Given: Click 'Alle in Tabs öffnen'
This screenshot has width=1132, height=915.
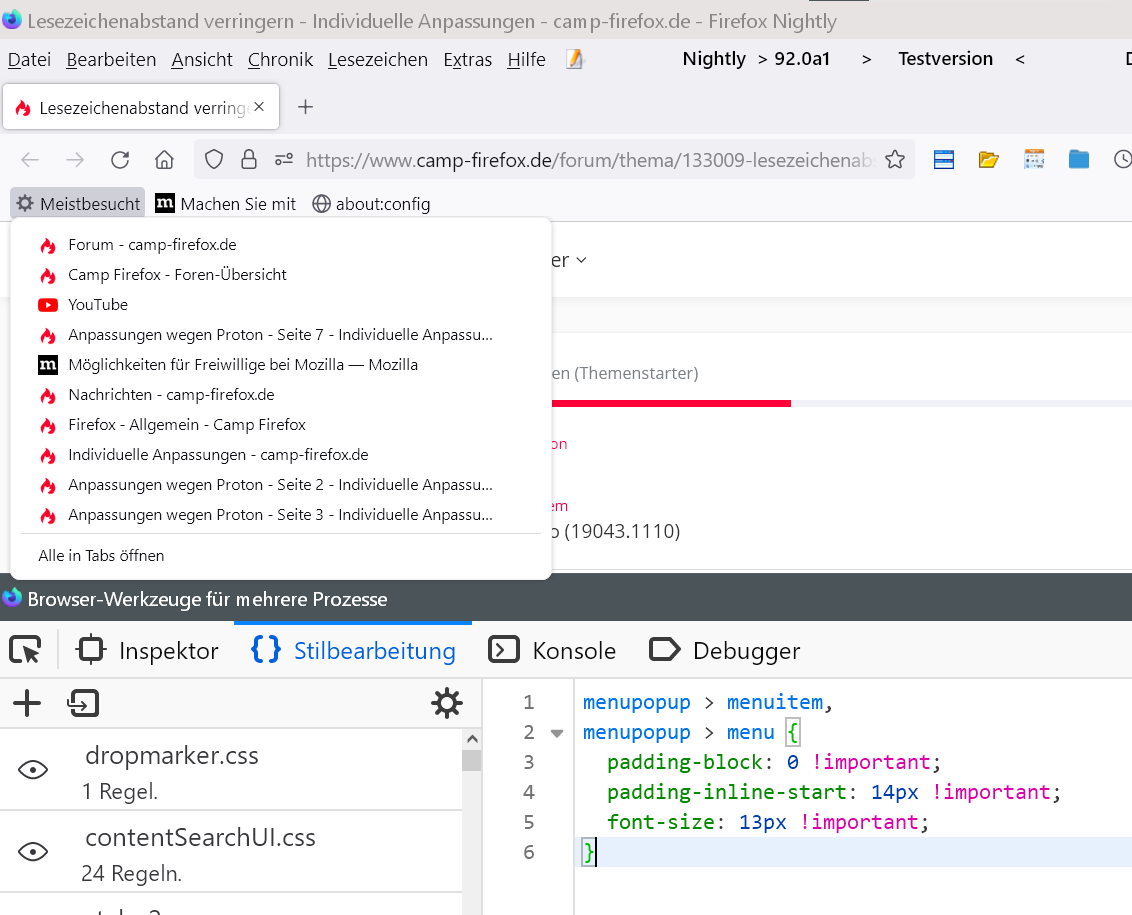Looking at the screenshot, I should point(101,555).
